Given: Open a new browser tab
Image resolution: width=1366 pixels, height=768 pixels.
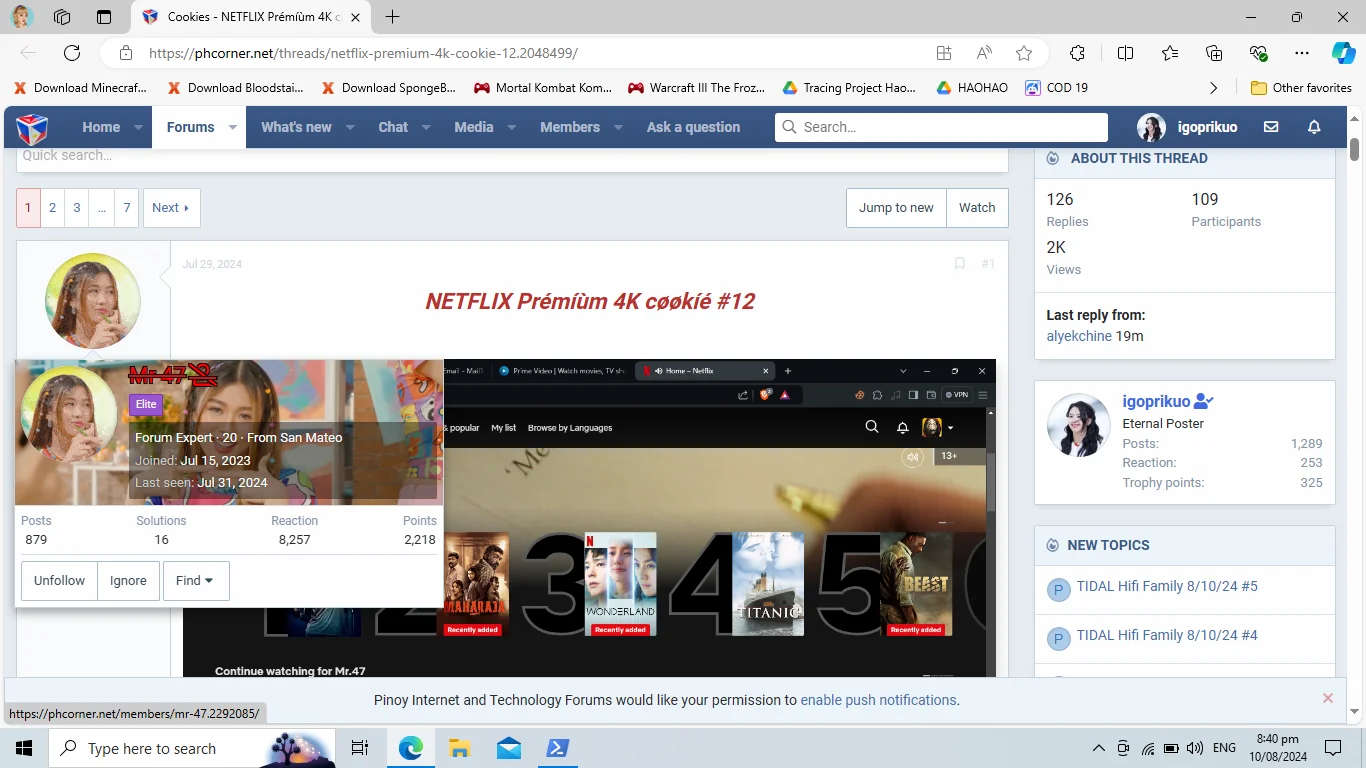Looking at the screenshot, I should (x=392, y=17).
